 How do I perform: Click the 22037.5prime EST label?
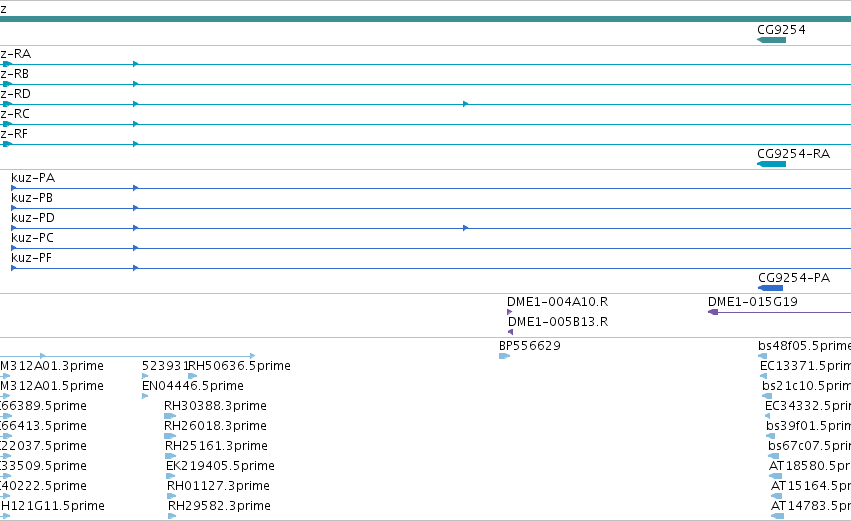tap(43, 446)
